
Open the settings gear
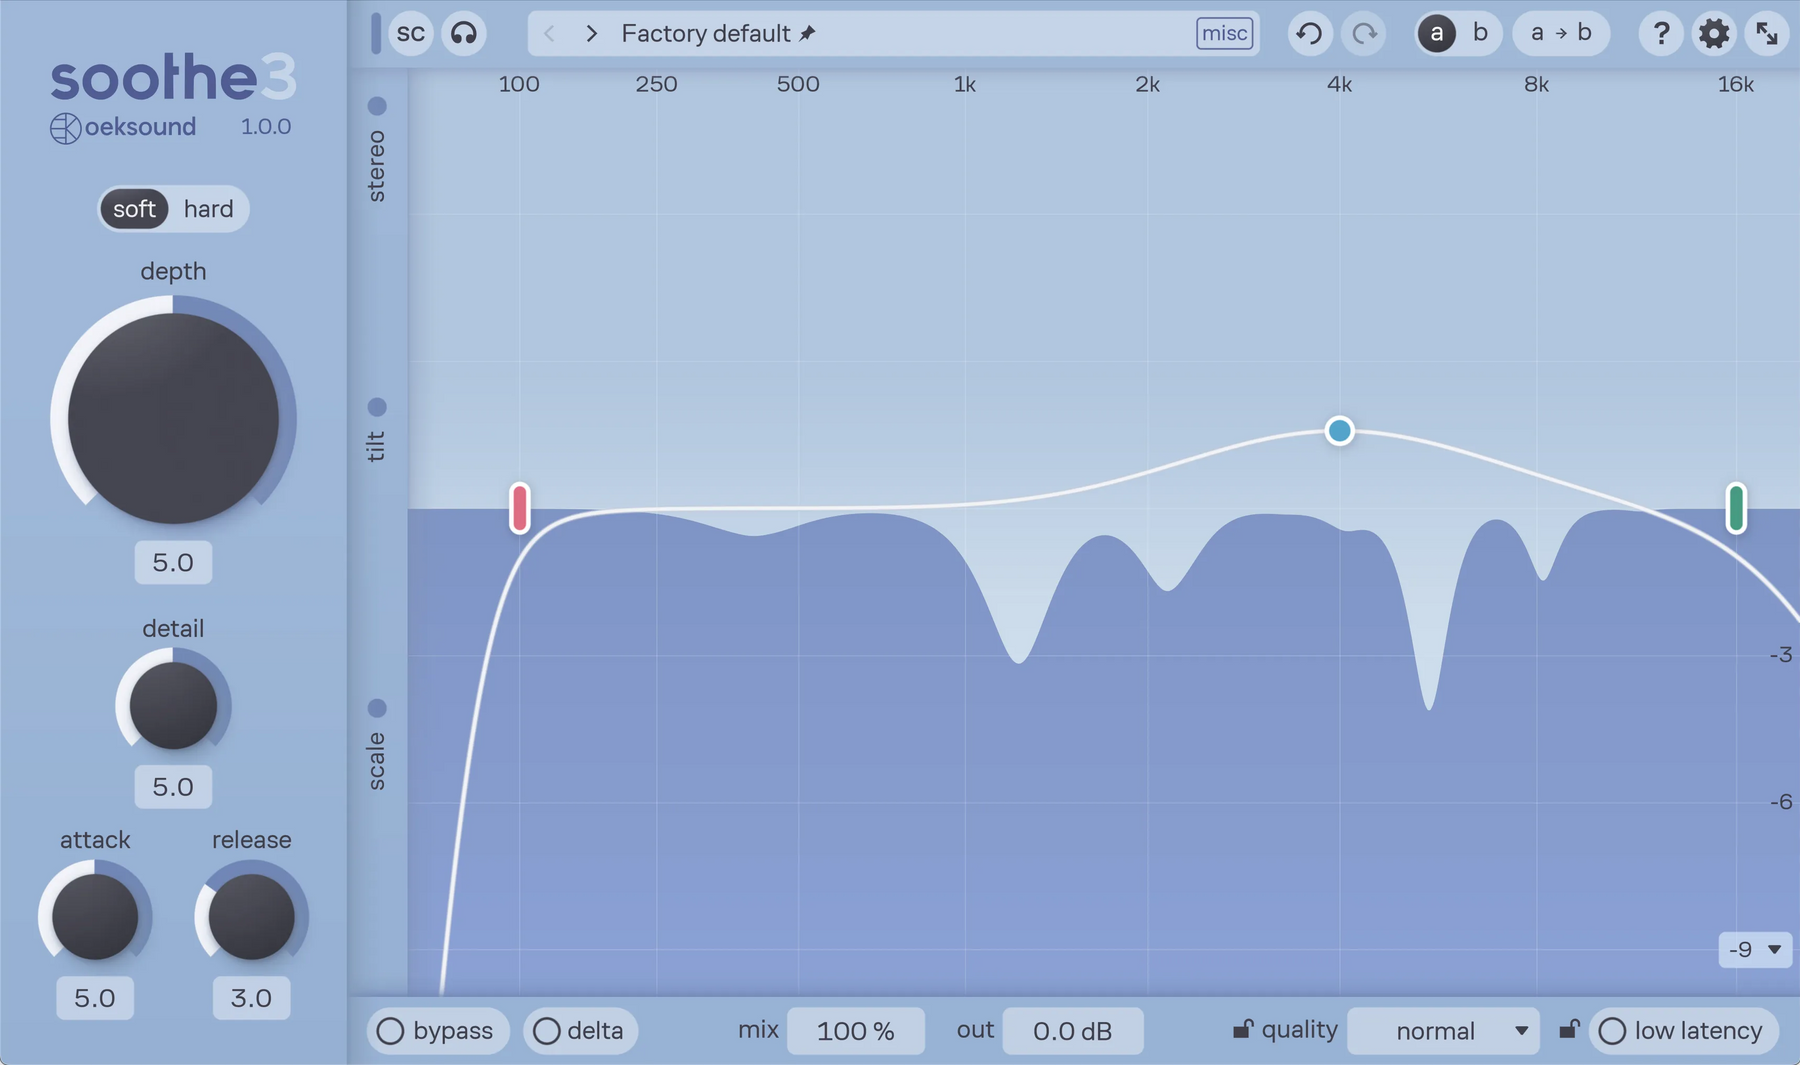(1714, 33)
